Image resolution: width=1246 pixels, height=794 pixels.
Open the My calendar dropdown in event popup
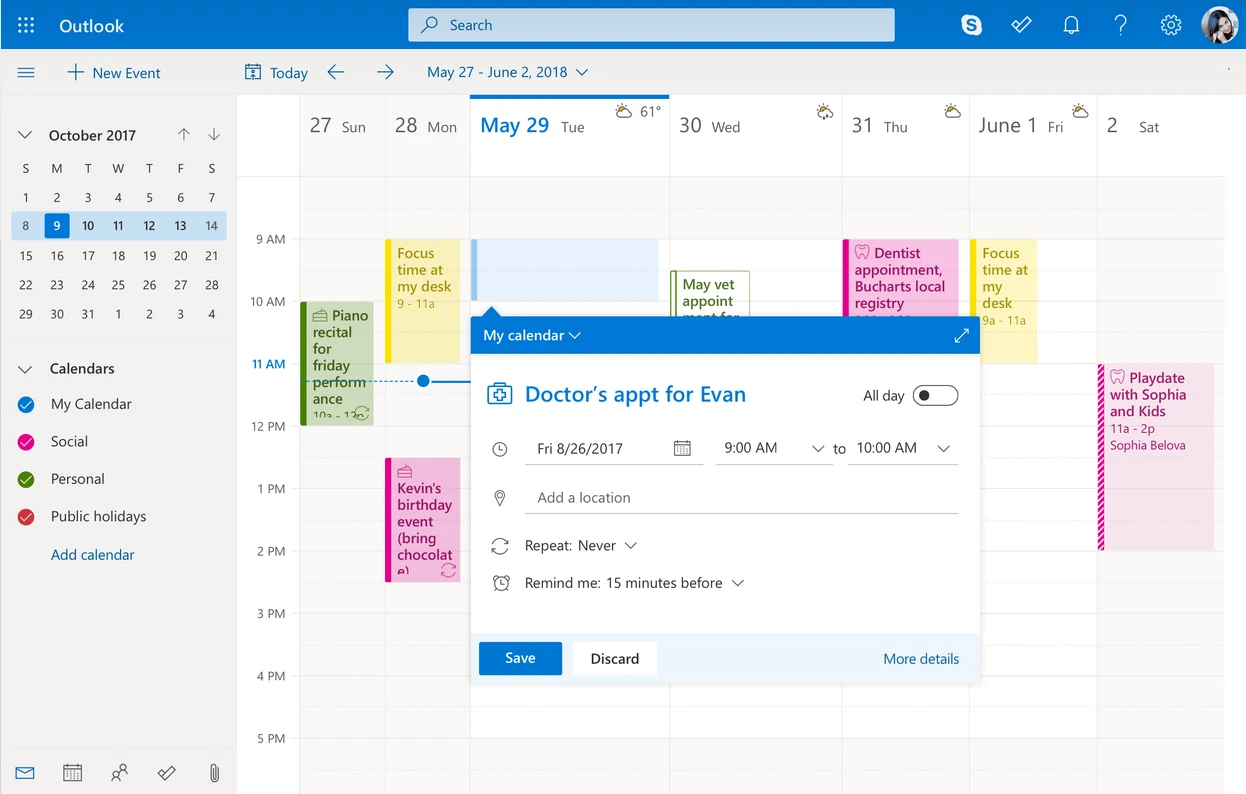531,335
